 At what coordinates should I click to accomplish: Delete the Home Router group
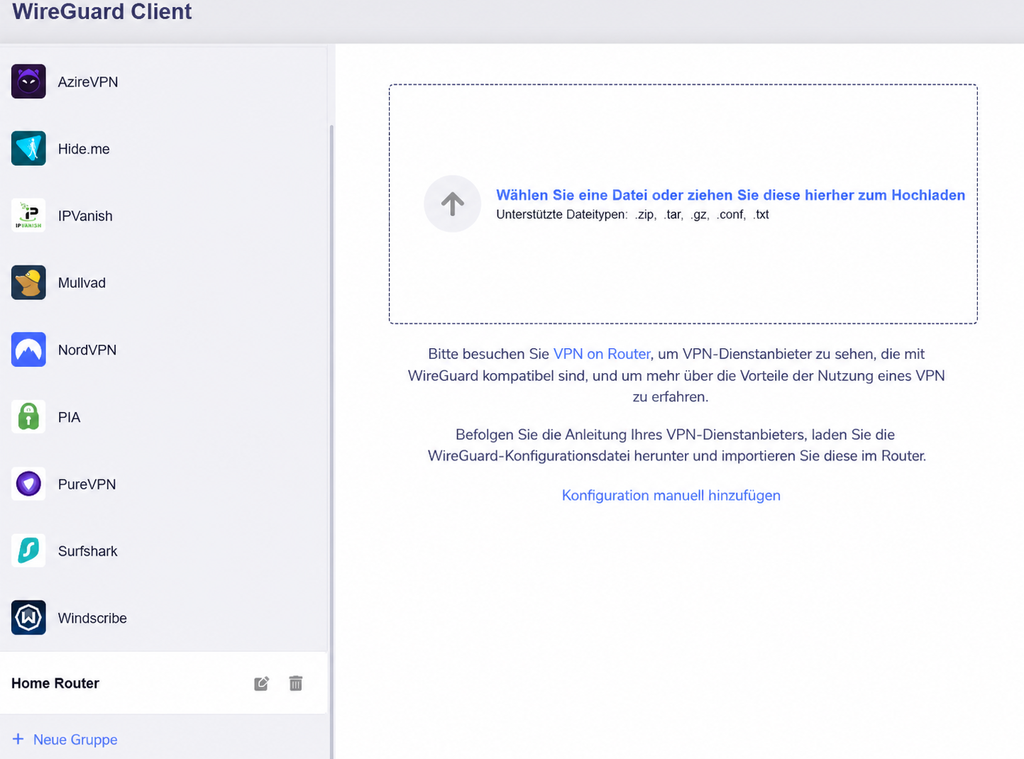click(x=296, y=683)
